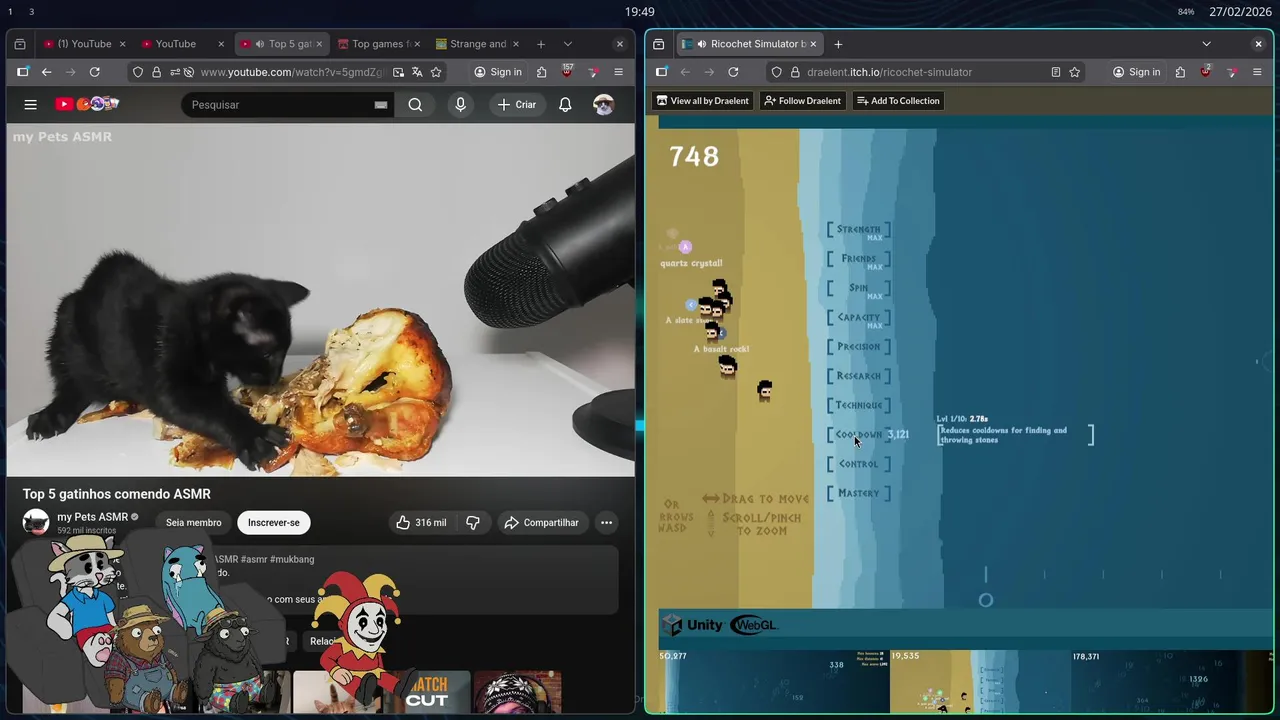
Task: Go back in YouTube window
Action: pos(46,72)
